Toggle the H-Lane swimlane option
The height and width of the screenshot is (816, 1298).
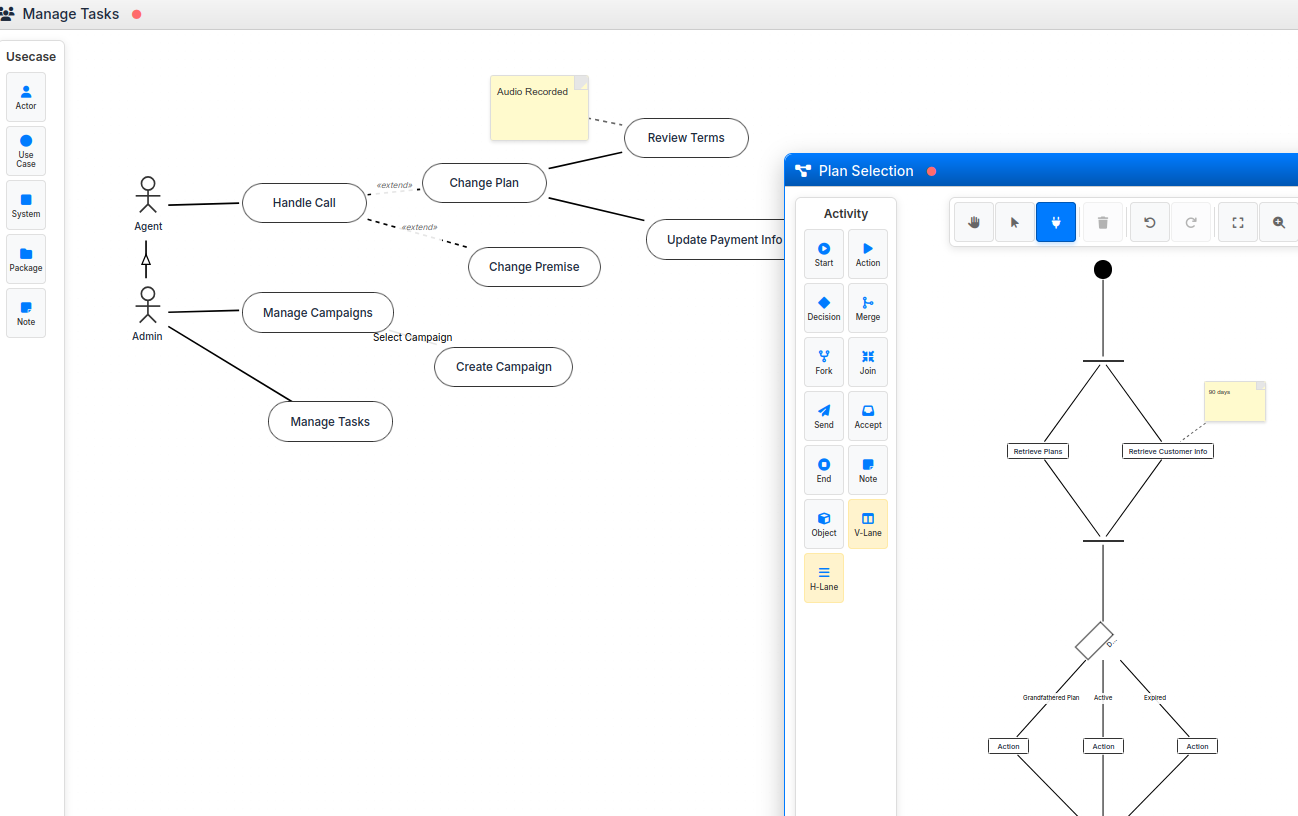824,578
